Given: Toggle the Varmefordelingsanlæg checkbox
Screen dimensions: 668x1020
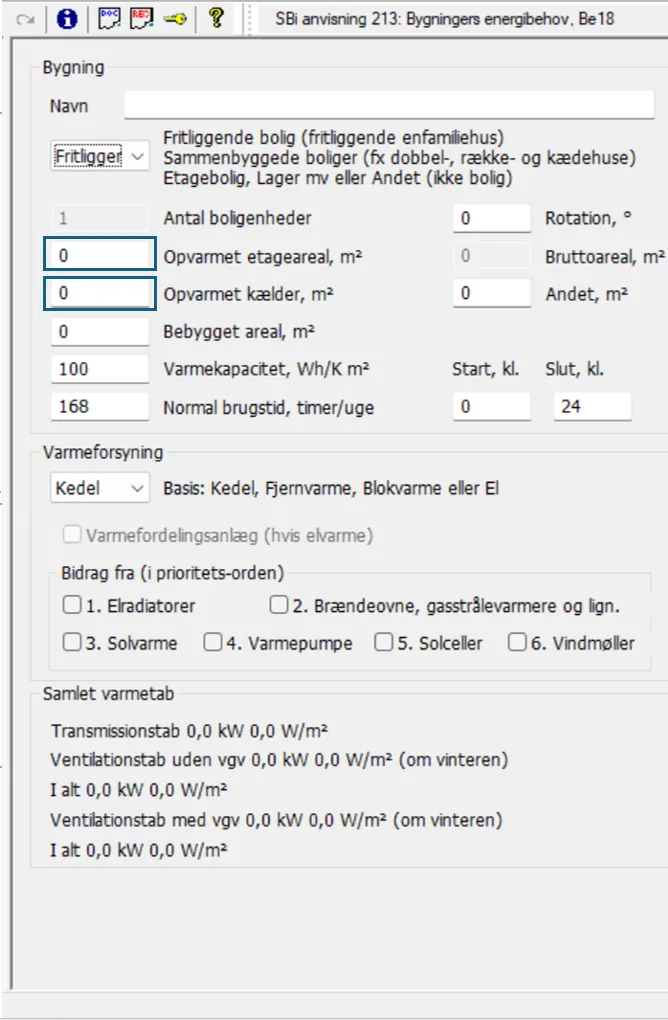Looking at the screenshot, I should pos(72,535).
